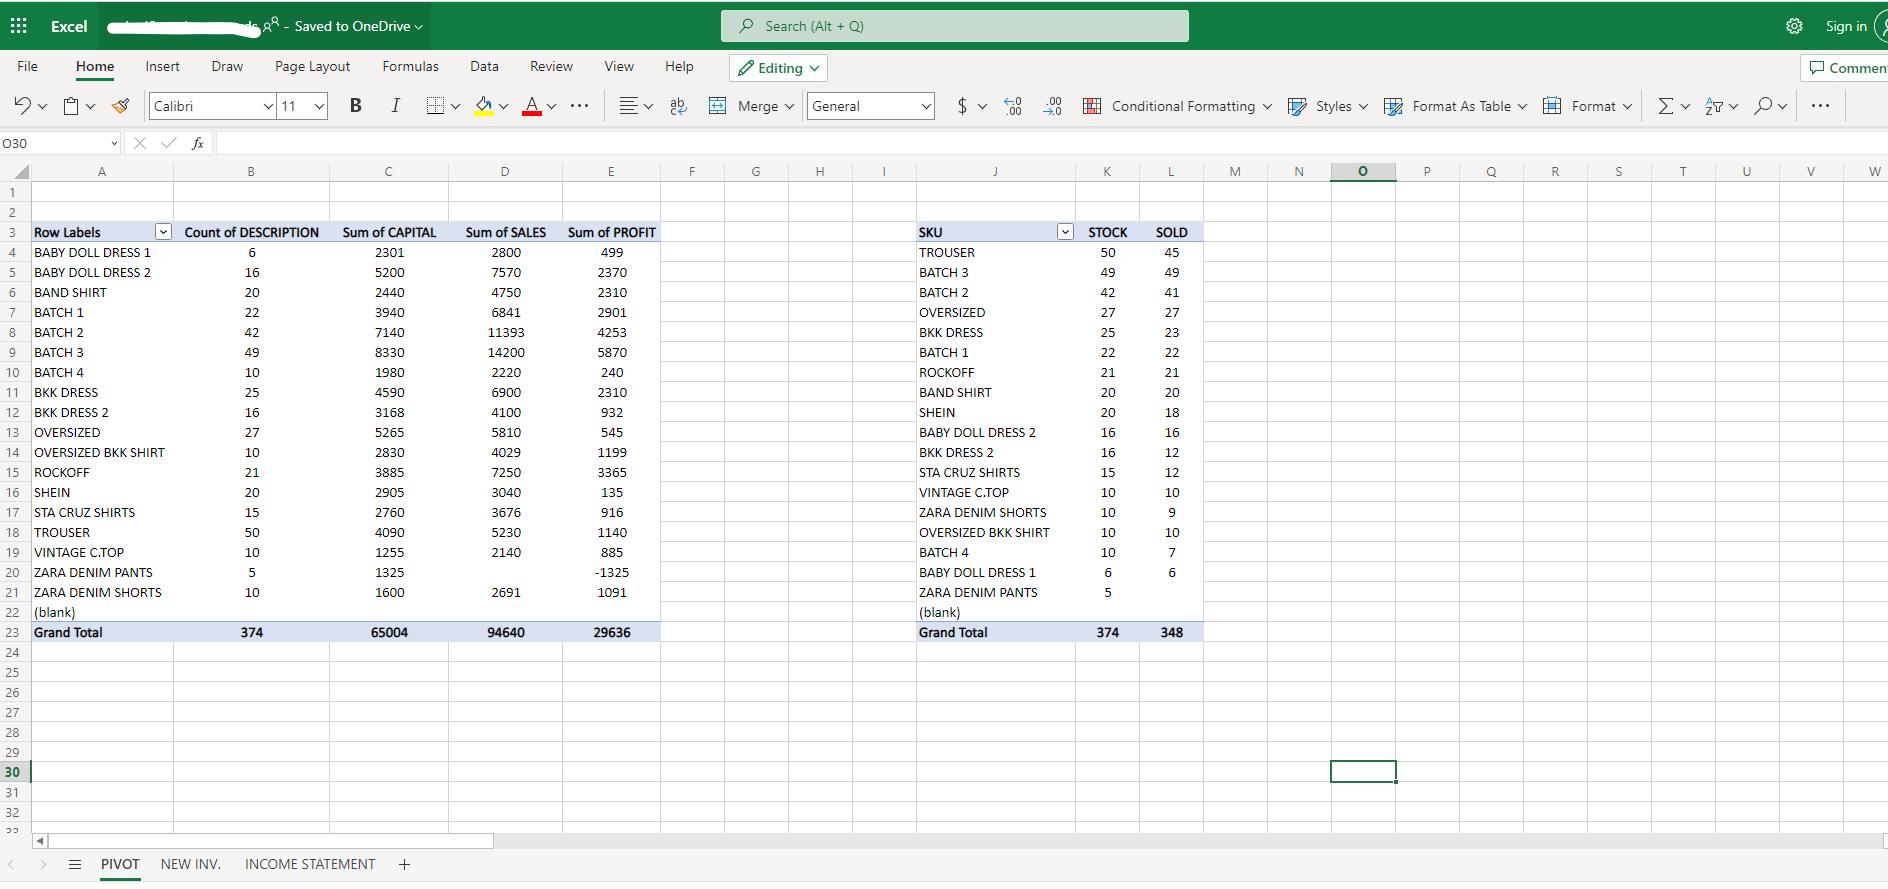Expand the font name Calibri dropdown
This screenshot has height=889, width=1888.
[x=268, y=106]
